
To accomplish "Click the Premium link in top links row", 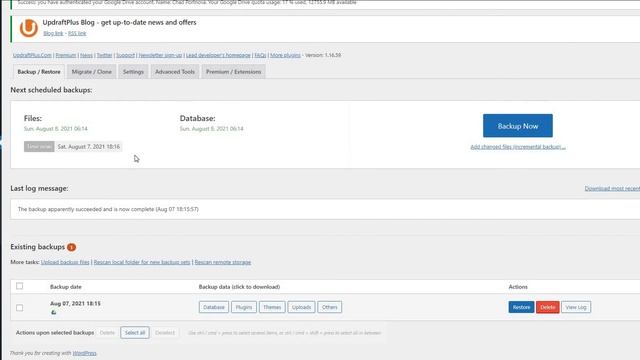I will click(x=66, y=55).
